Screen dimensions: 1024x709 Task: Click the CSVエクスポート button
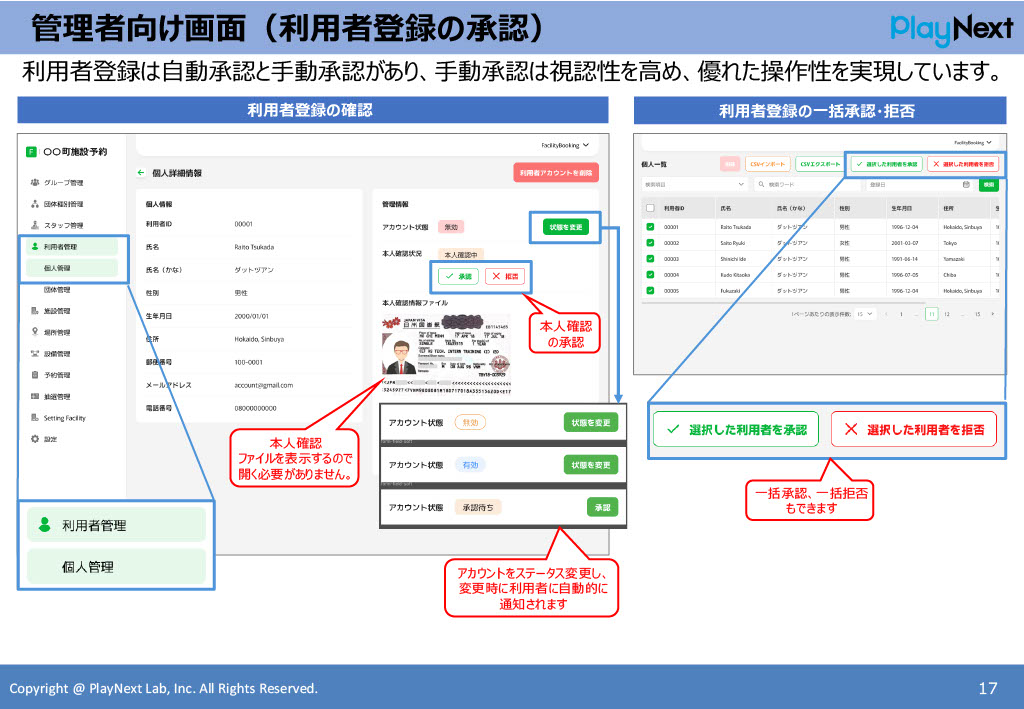tap(819, 164)
